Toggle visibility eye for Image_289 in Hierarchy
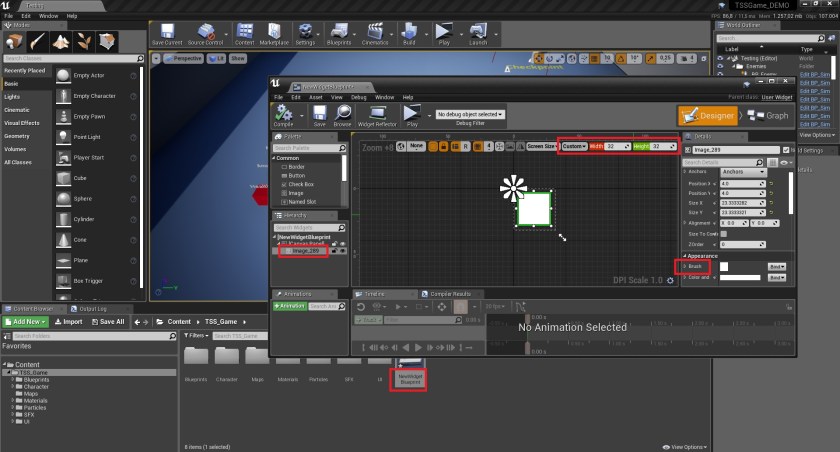 tap(342, 251)
